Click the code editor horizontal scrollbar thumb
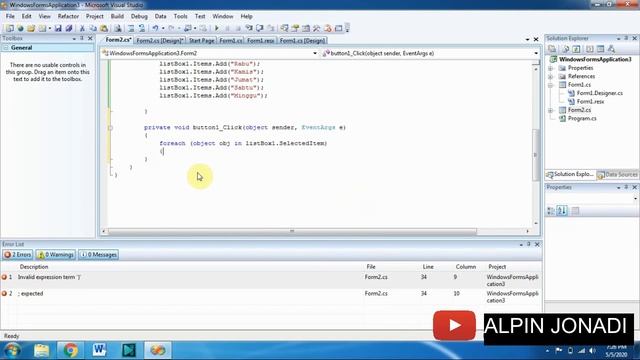The image size is (640, 360). [292, 231]
